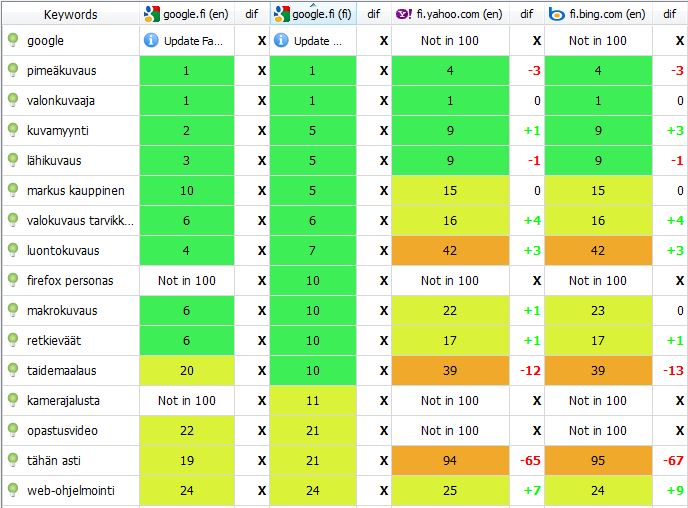Sort by the fi.yahoo.com (en) column header
Screen dimensions: 688x508
(x=456, y=14)
